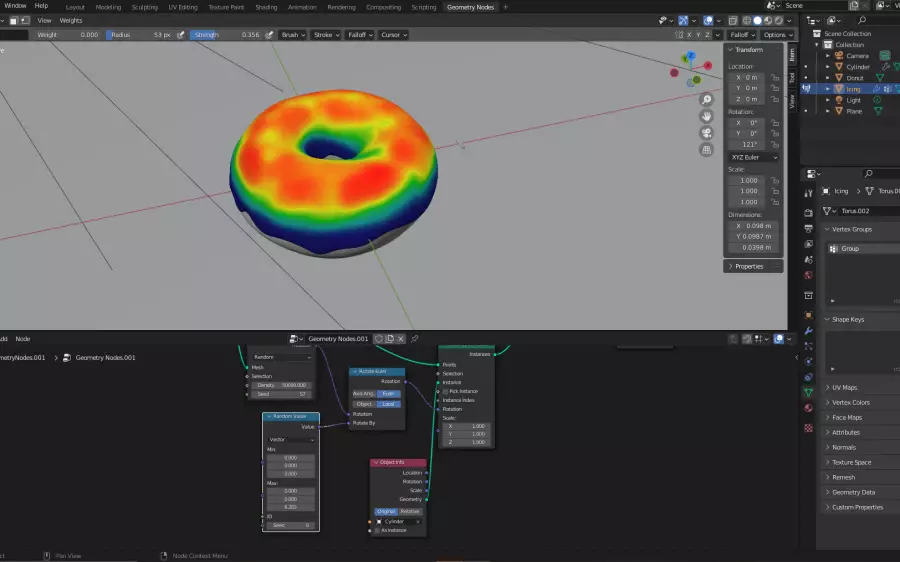Pin the Geometry Nodes.001 node tree
The height and width of the screenshot is (562, 900).
click(x=414, y=339)
